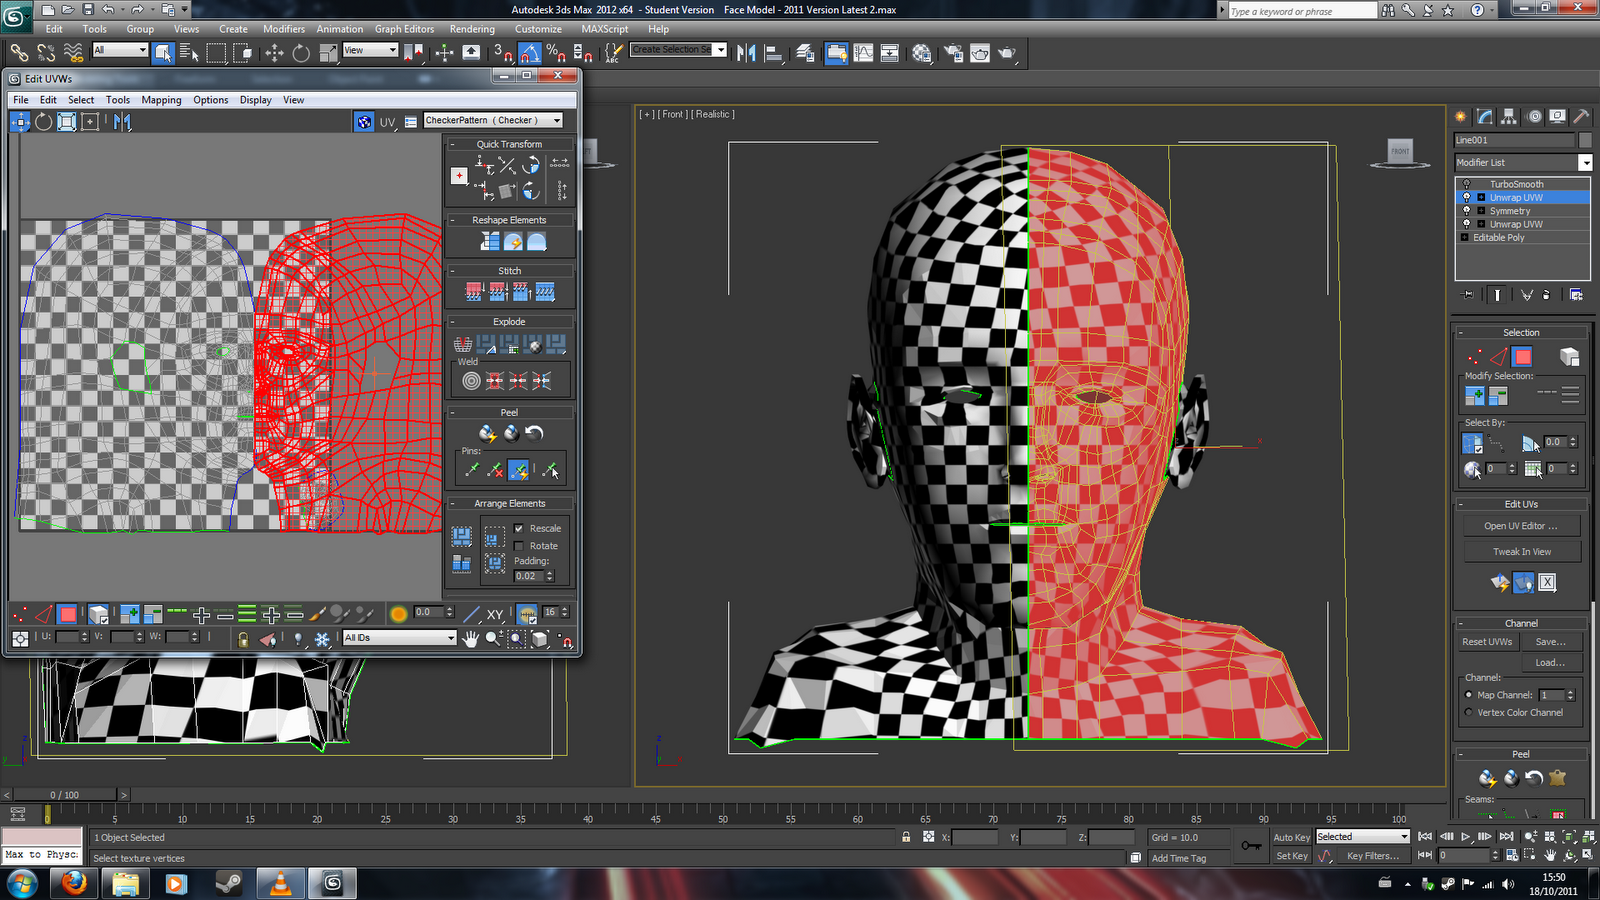Open the All IDs material filter dropdown

click(x=452, y=638)
